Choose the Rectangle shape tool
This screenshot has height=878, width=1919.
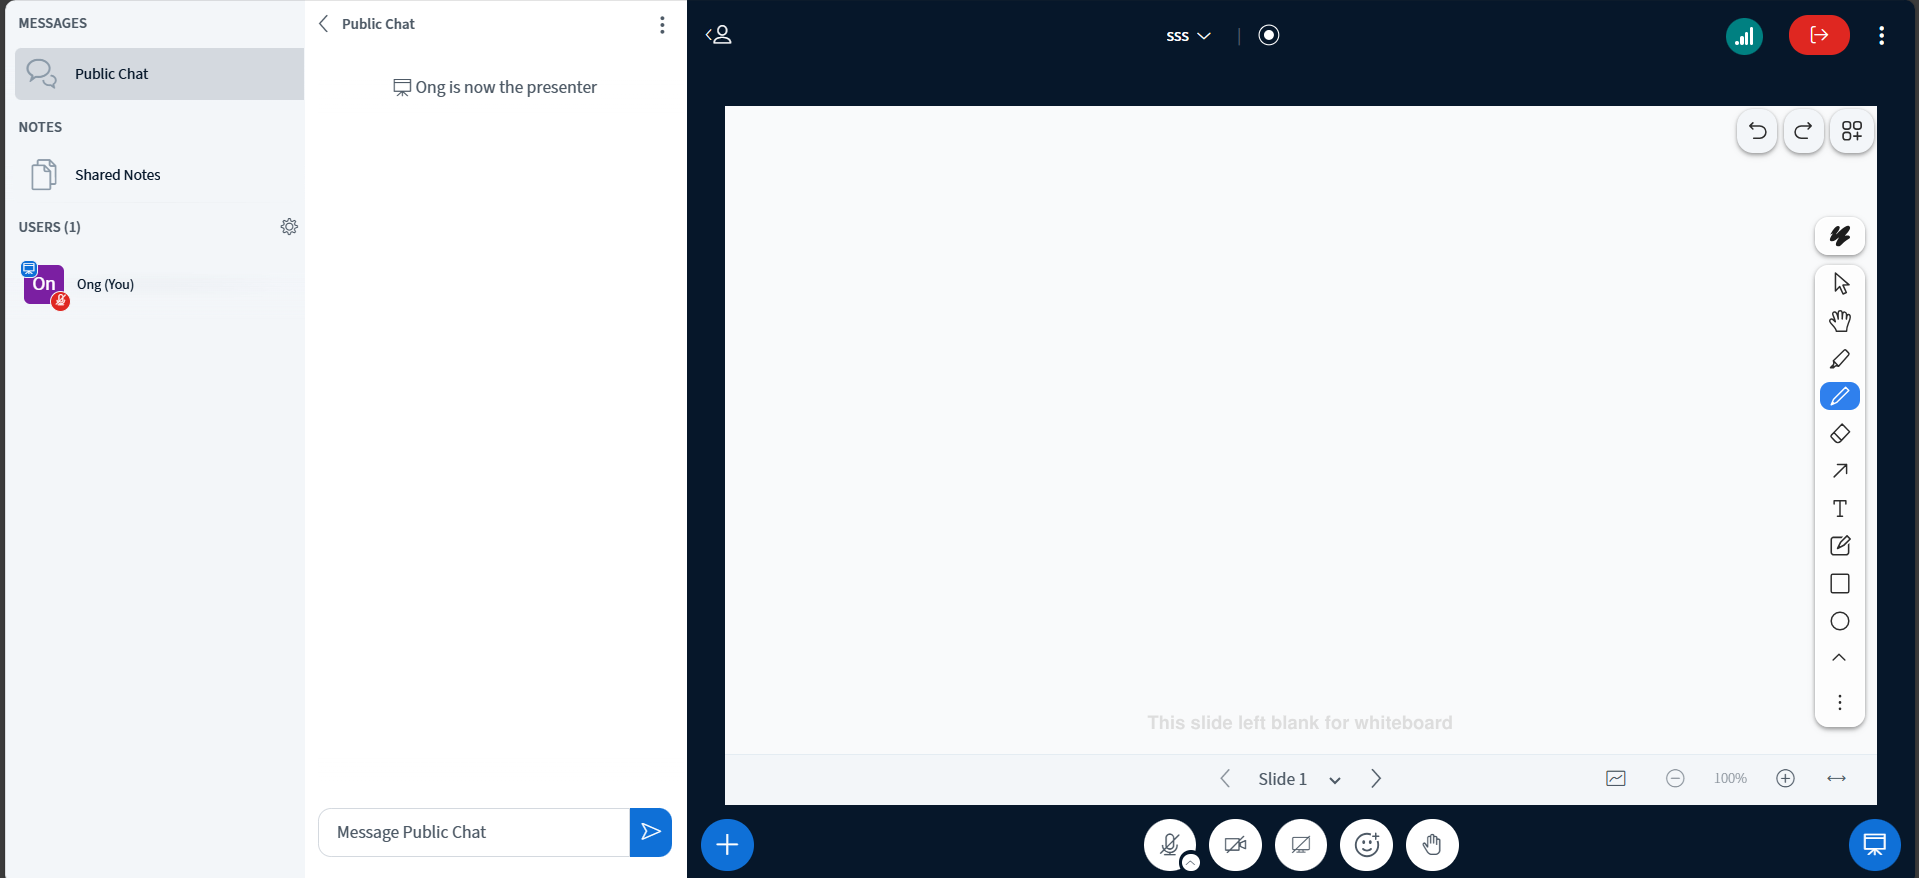pos(1839,584)
